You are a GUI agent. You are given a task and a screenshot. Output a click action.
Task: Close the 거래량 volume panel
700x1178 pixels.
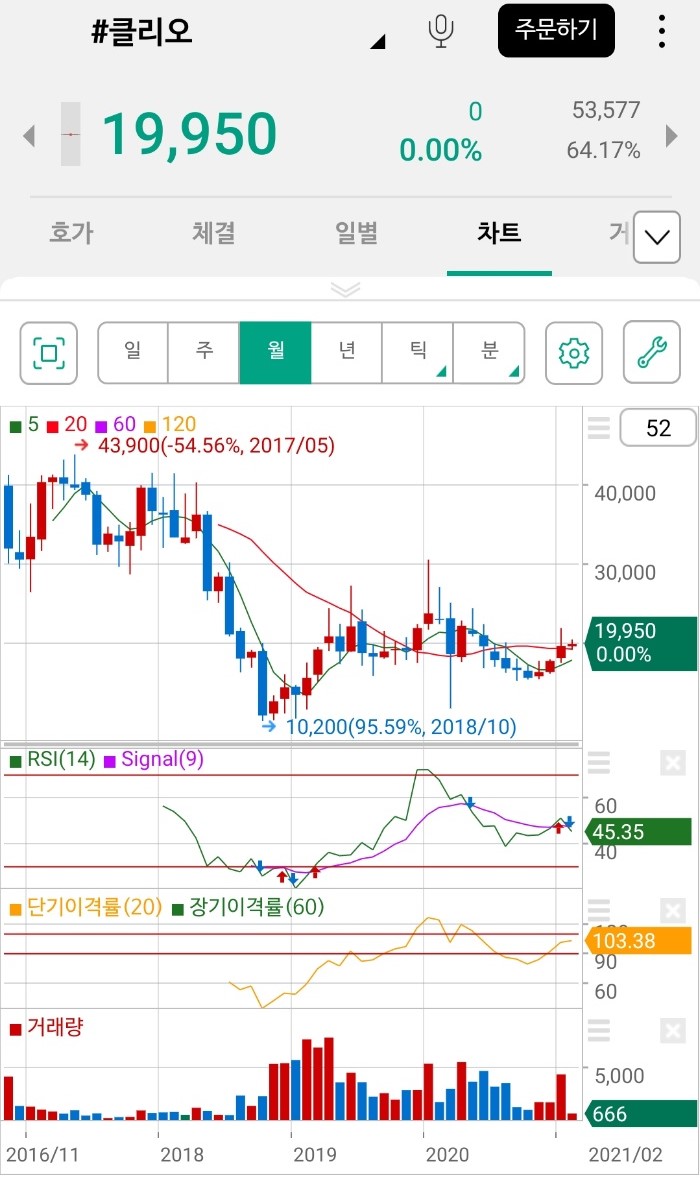point(673,1031)
